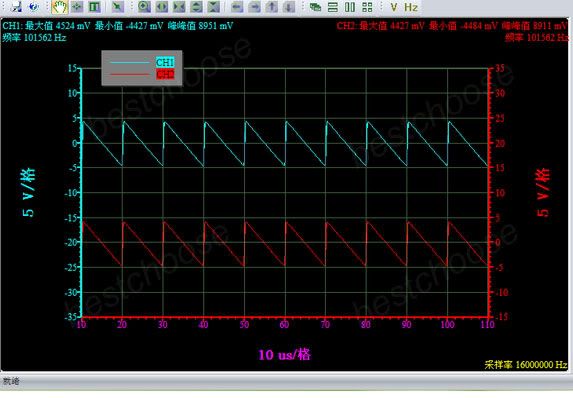Image resolution: width=573 pixels, height=398 pixels.
Task: Toggle CH2 in the legend box
Action: (x=165, y=74)
